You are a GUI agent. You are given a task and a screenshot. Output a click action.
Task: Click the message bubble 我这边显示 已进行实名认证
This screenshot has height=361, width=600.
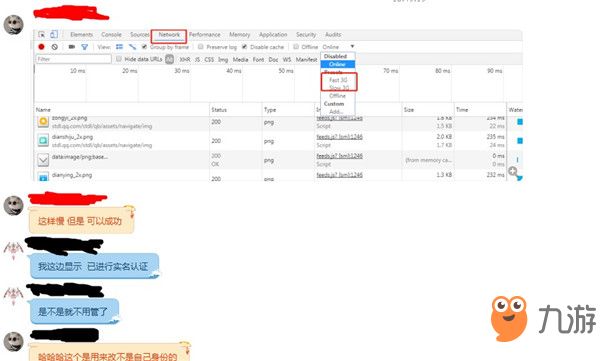coord(94,266)
